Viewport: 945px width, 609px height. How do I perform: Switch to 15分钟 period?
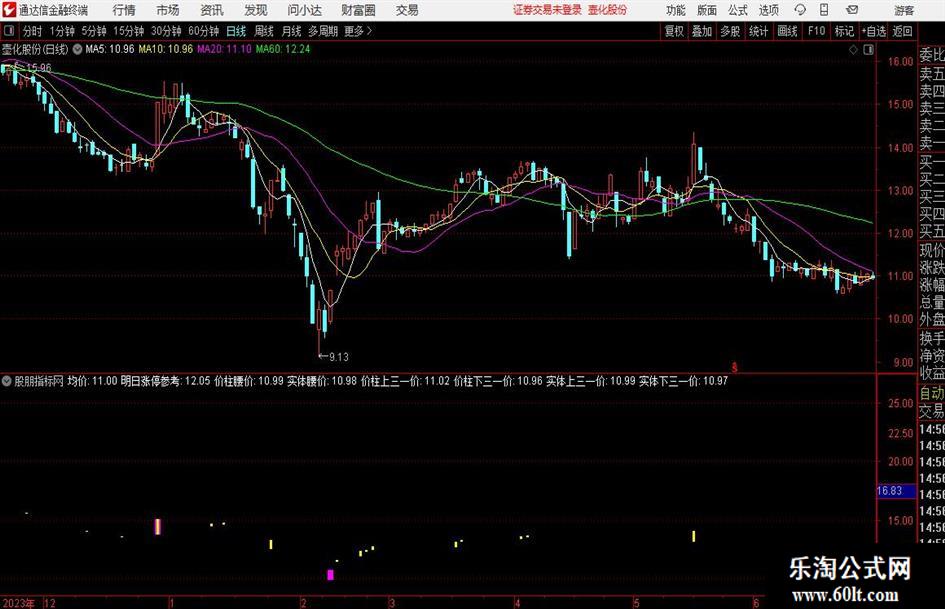coord(128,31)
